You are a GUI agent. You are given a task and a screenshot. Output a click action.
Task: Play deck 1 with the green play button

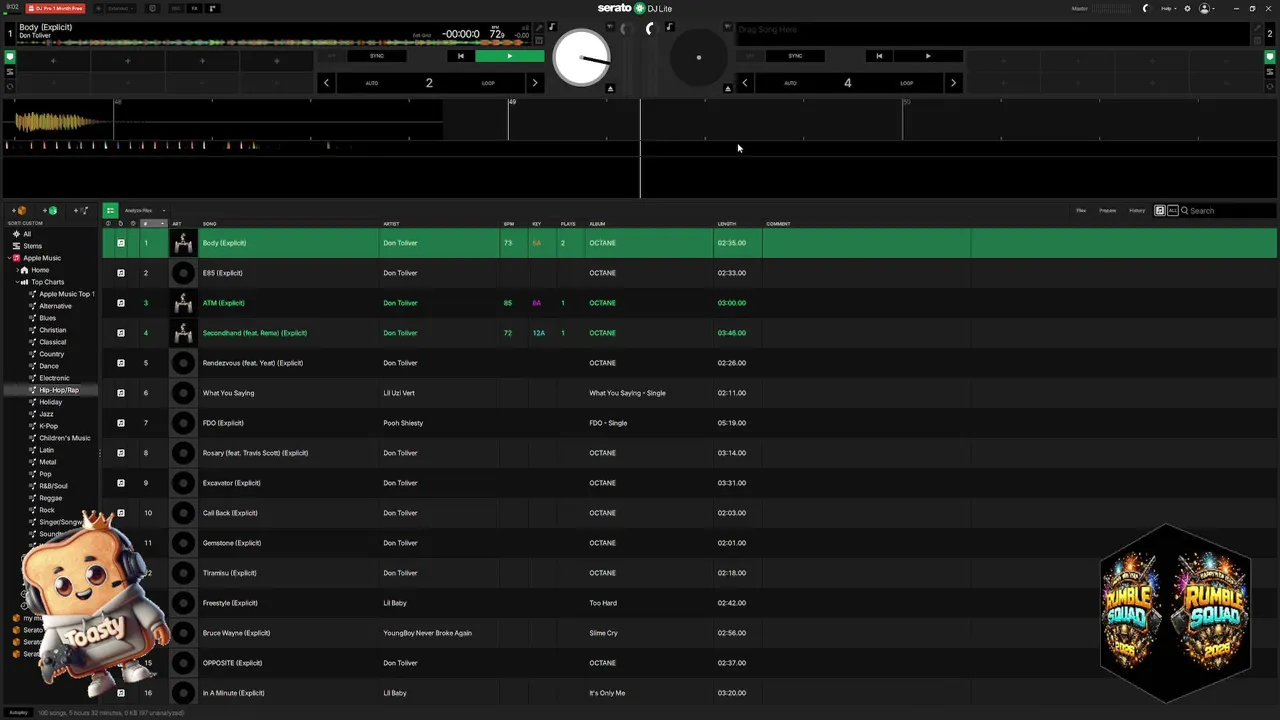point(509,56)
